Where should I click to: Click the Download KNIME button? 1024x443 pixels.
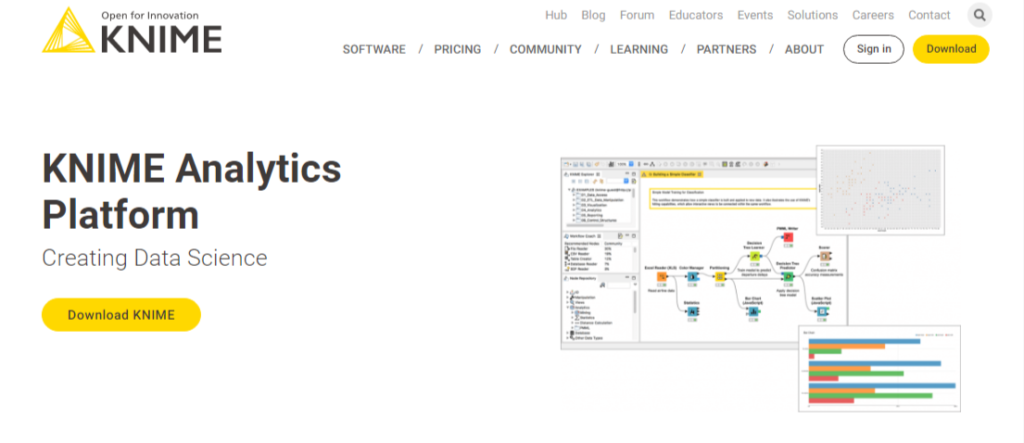(121, 315)
